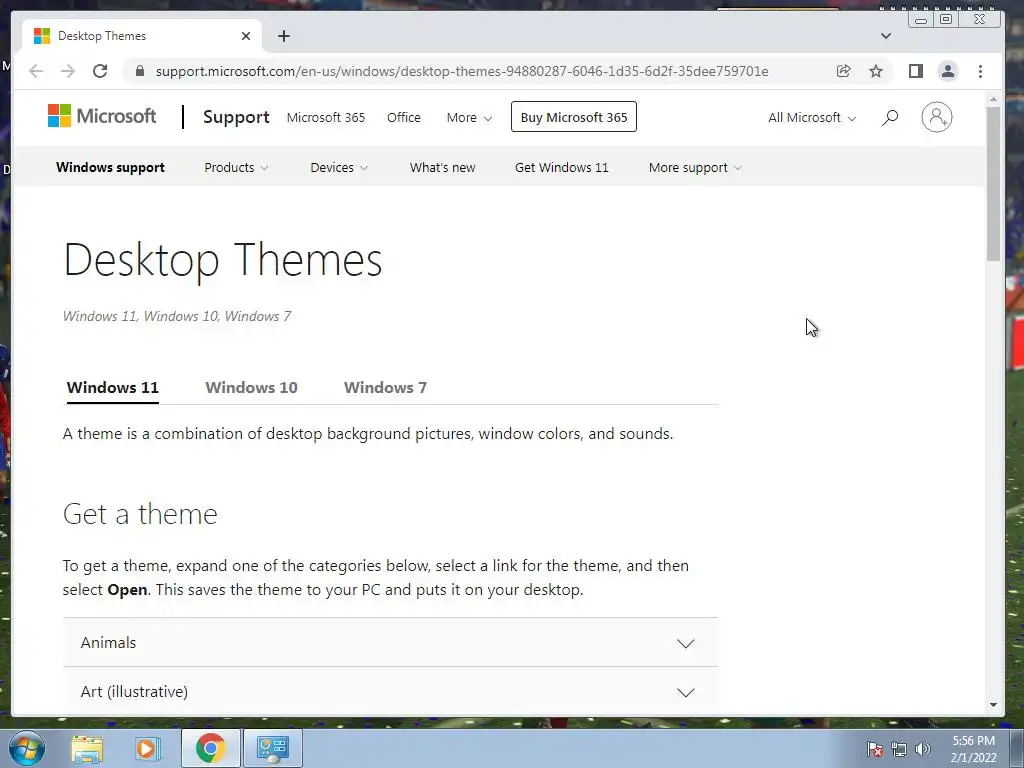Click the tab search chevron in Chrome
Viewport: 1024px width, 768px height.
tap(886, 36)
